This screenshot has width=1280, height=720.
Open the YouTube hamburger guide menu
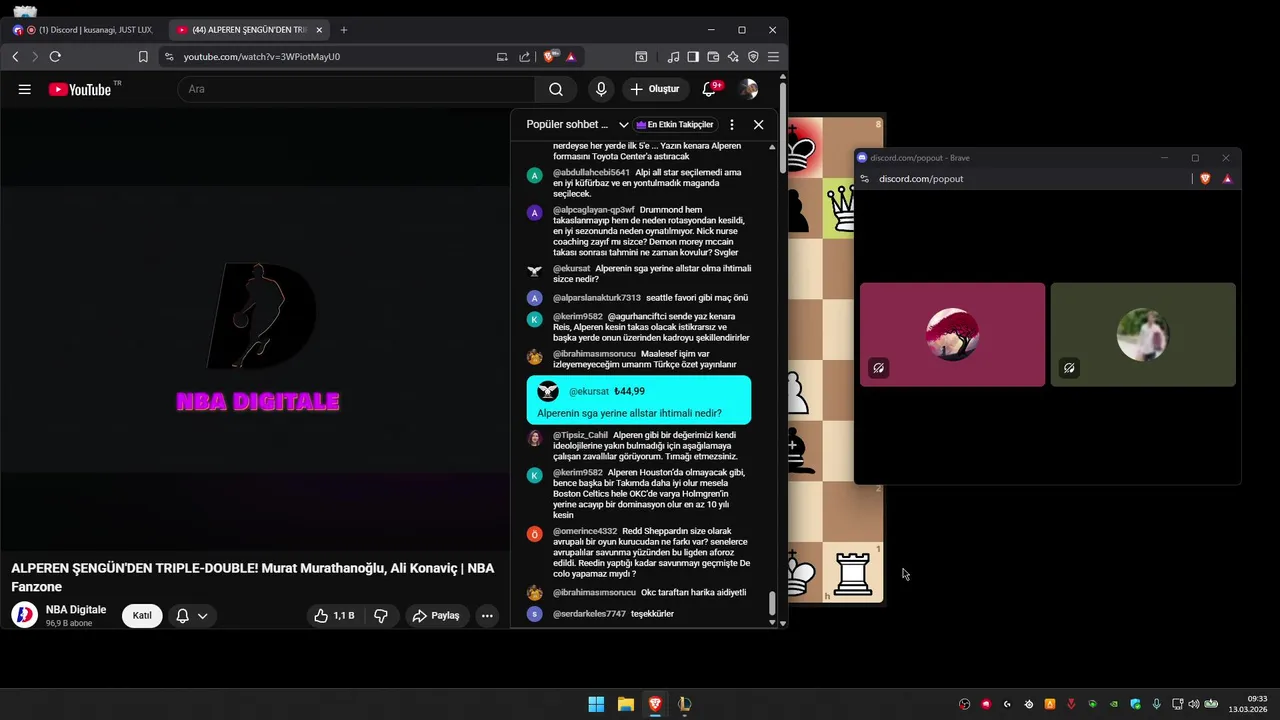24,89
